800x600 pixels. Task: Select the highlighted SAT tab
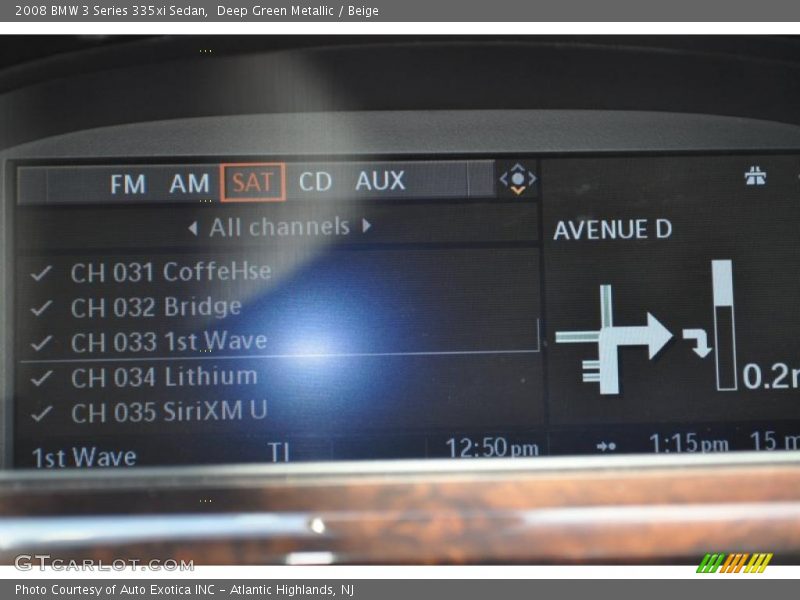(253, 182)
